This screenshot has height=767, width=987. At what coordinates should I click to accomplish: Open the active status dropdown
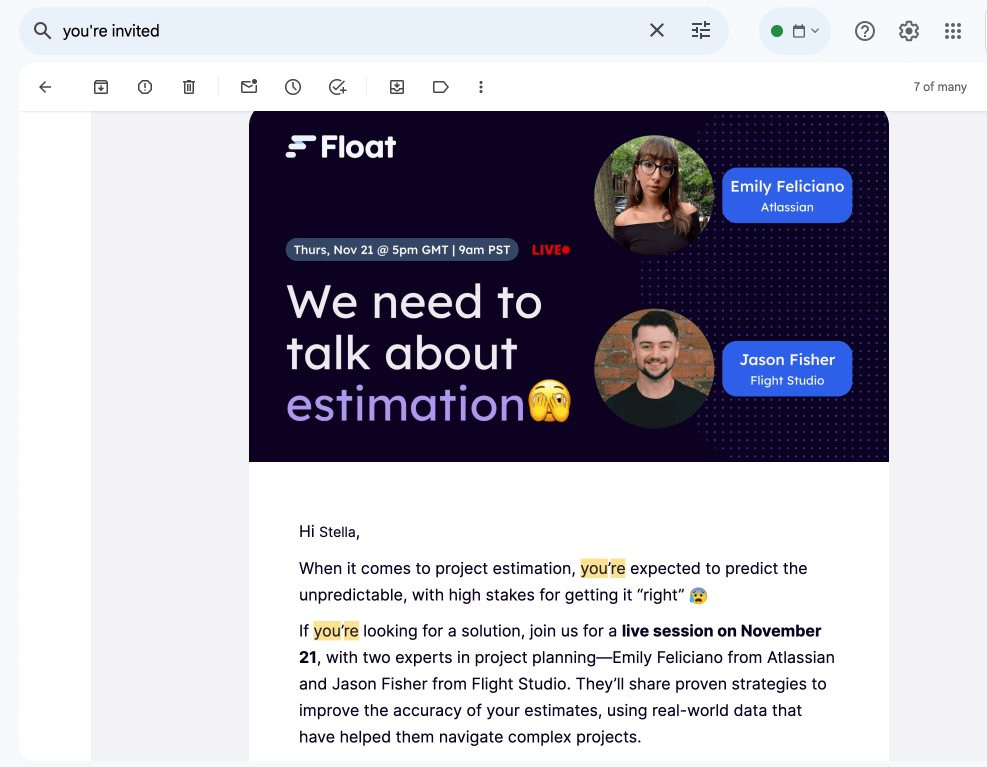click(x=794, y=31)
